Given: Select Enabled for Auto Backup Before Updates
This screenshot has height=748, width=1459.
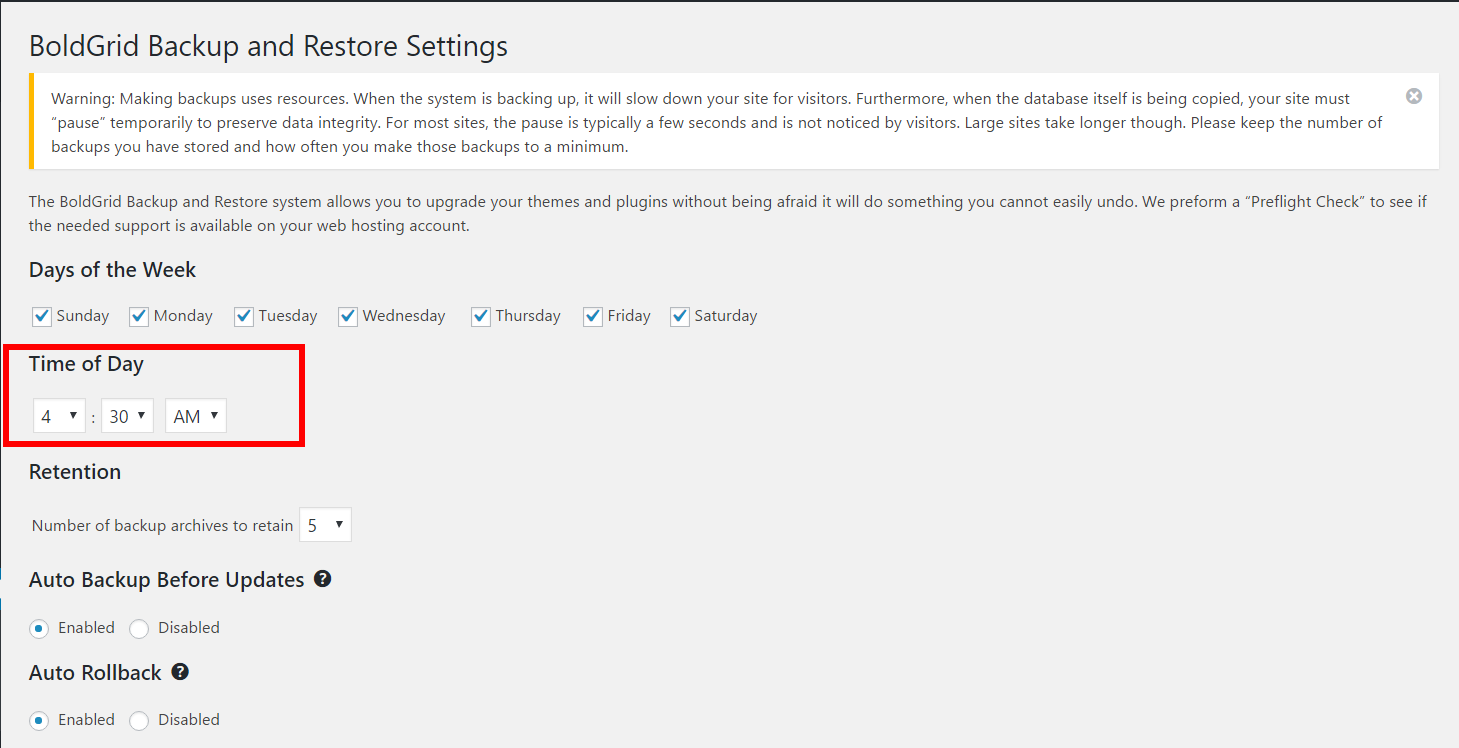Looking at the screenshot, I should tap(39, 629).
